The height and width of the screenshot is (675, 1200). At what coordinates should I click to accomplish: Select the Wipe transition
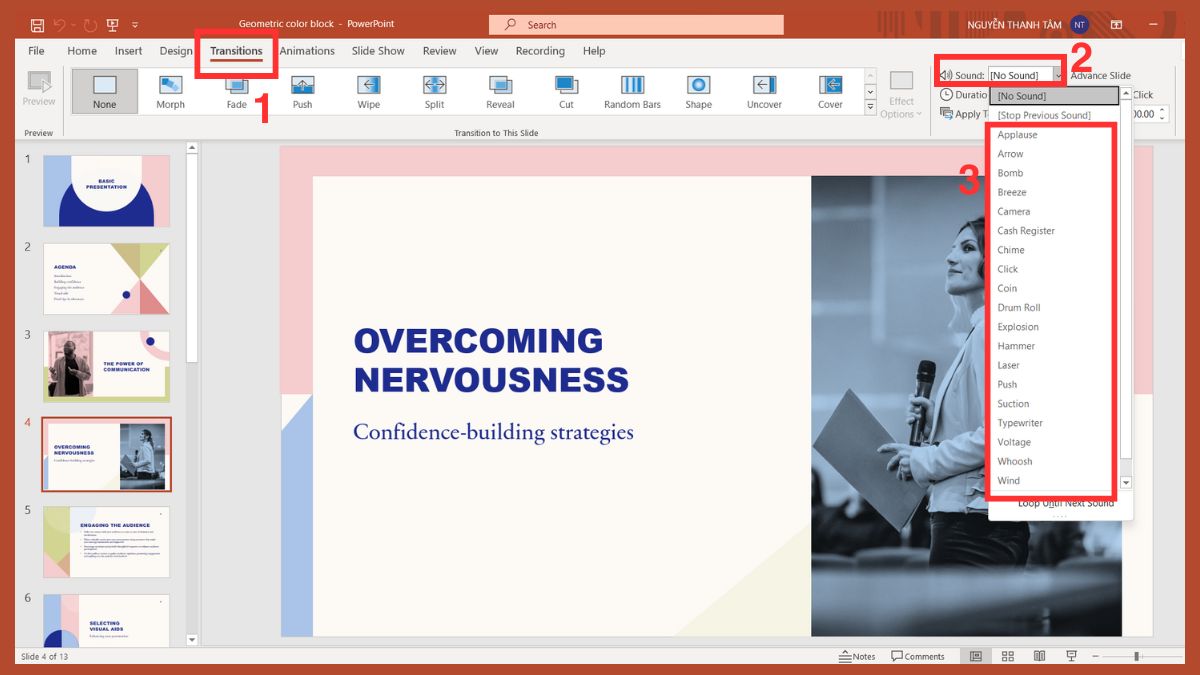click(368, 91)
